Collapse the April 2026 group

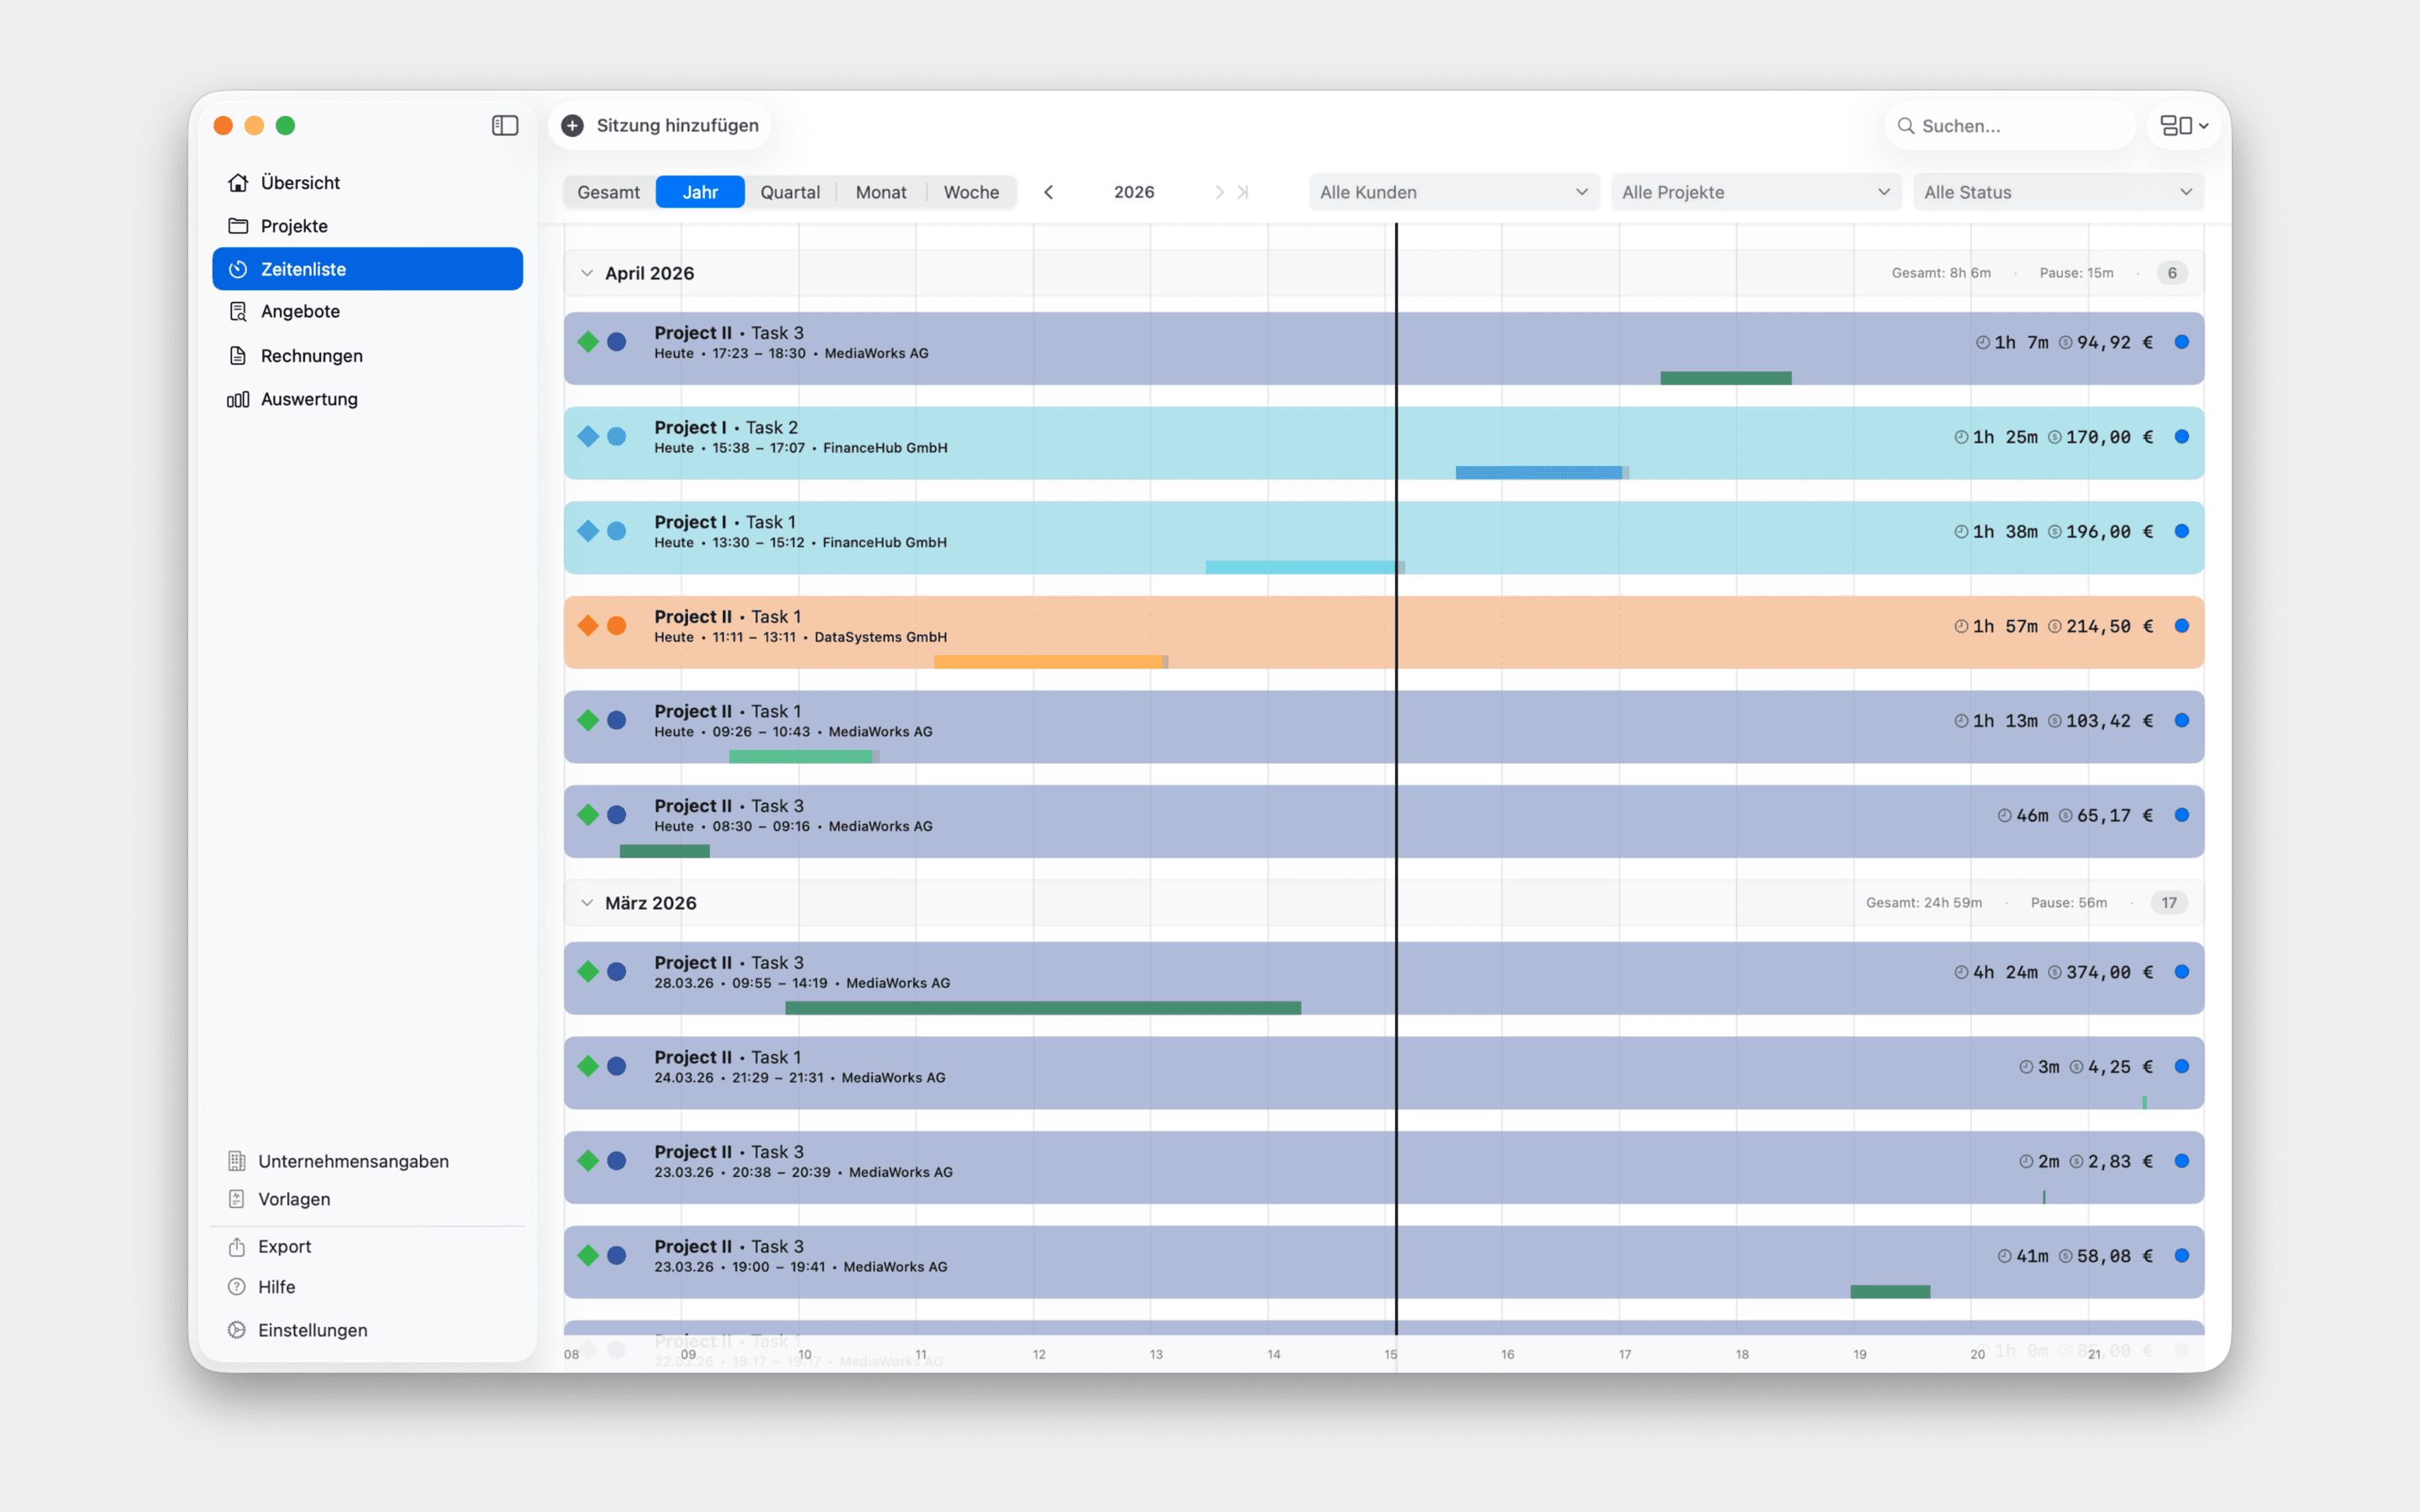pos(587,273)
